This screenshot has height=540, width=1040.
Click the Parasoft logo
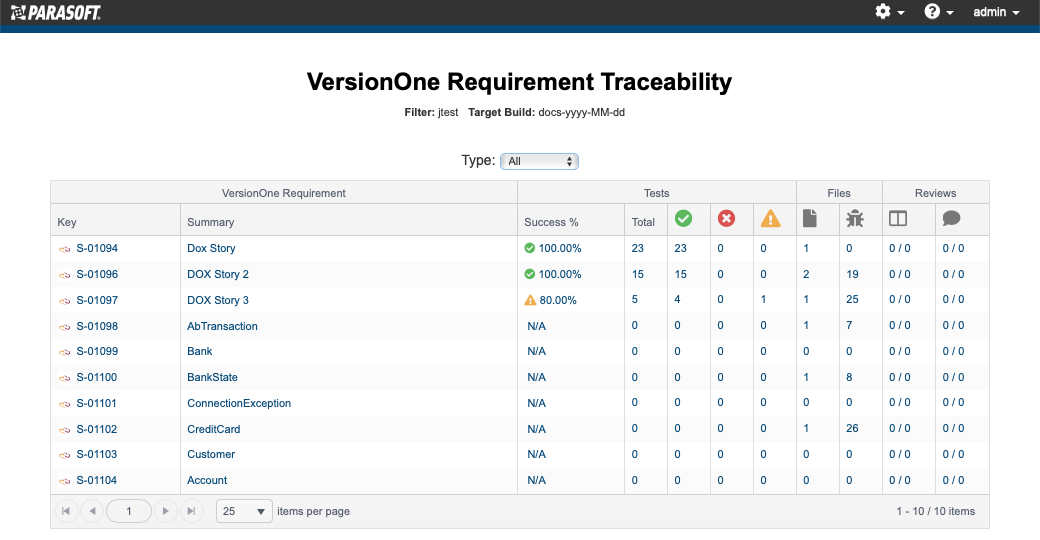coord(56,12)
